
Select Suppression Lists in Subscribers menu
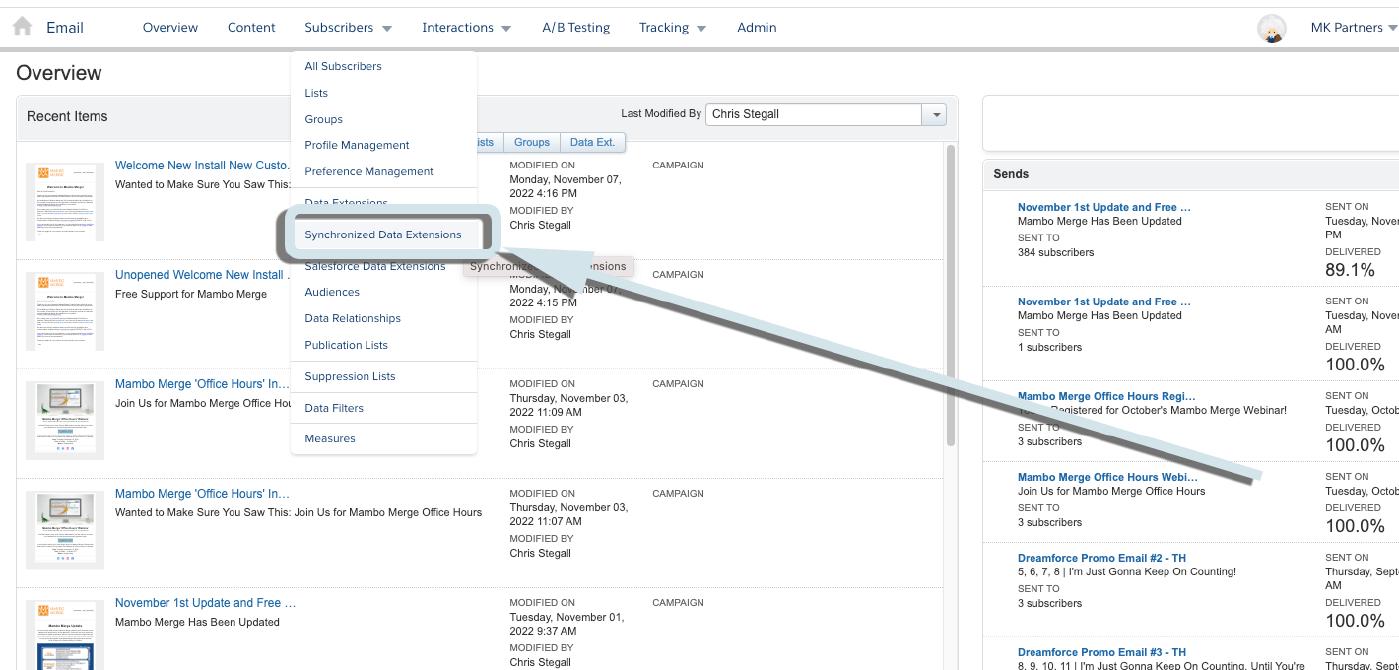350,376
